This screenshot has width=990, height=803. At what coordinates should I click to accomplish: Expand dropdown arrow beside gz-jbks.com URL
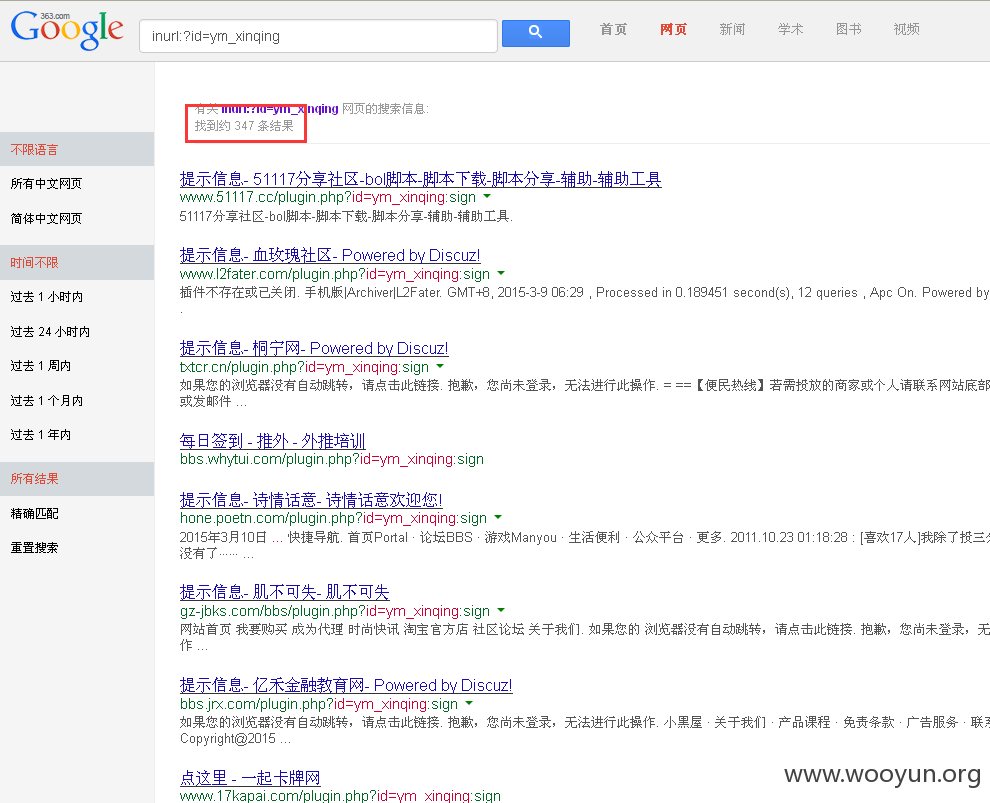501,610
